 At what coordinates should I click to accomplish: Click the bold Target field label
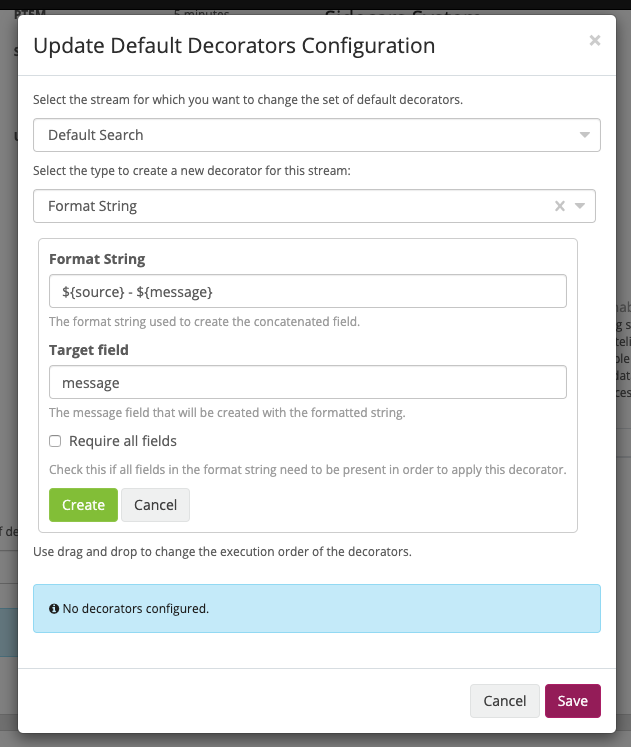(89, 350)
